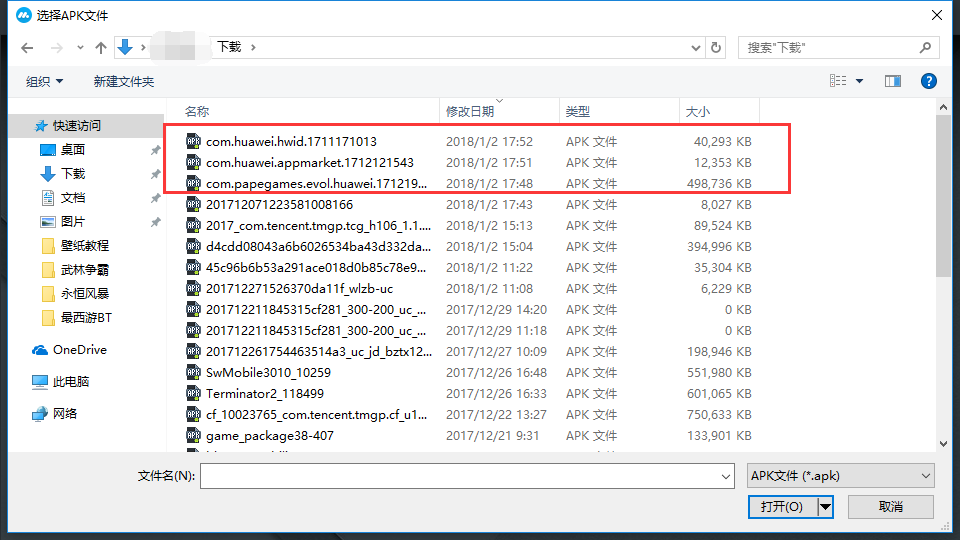The width and height of the screenshot is (960, 540).
Task: Click the 新建文件夹 toolbar button
Action: 124,81
